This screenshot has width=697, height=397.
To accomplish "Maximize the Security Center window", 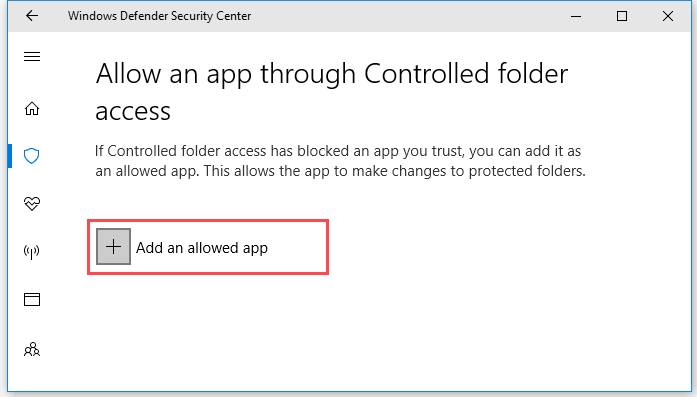I will [x=622, y=16].
